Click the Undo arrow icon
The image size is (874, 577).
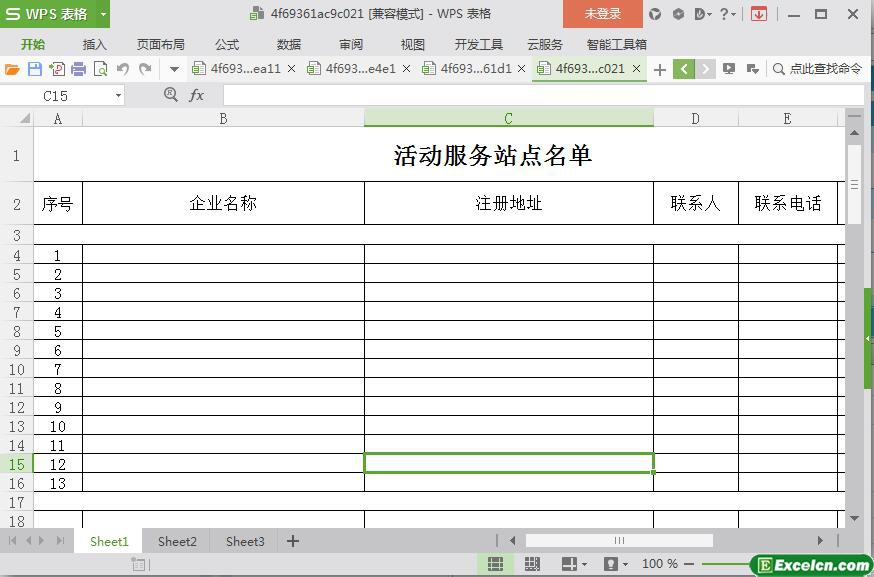tap(123, 69)
